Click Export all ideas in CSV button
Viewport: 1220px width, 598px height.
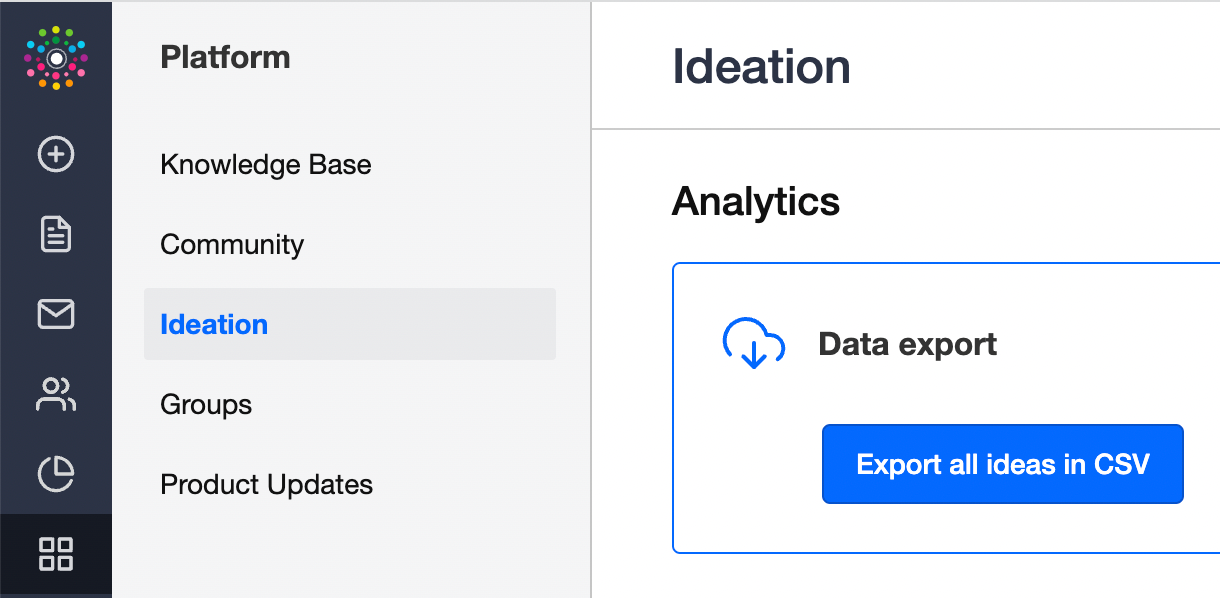point(1003,464)
